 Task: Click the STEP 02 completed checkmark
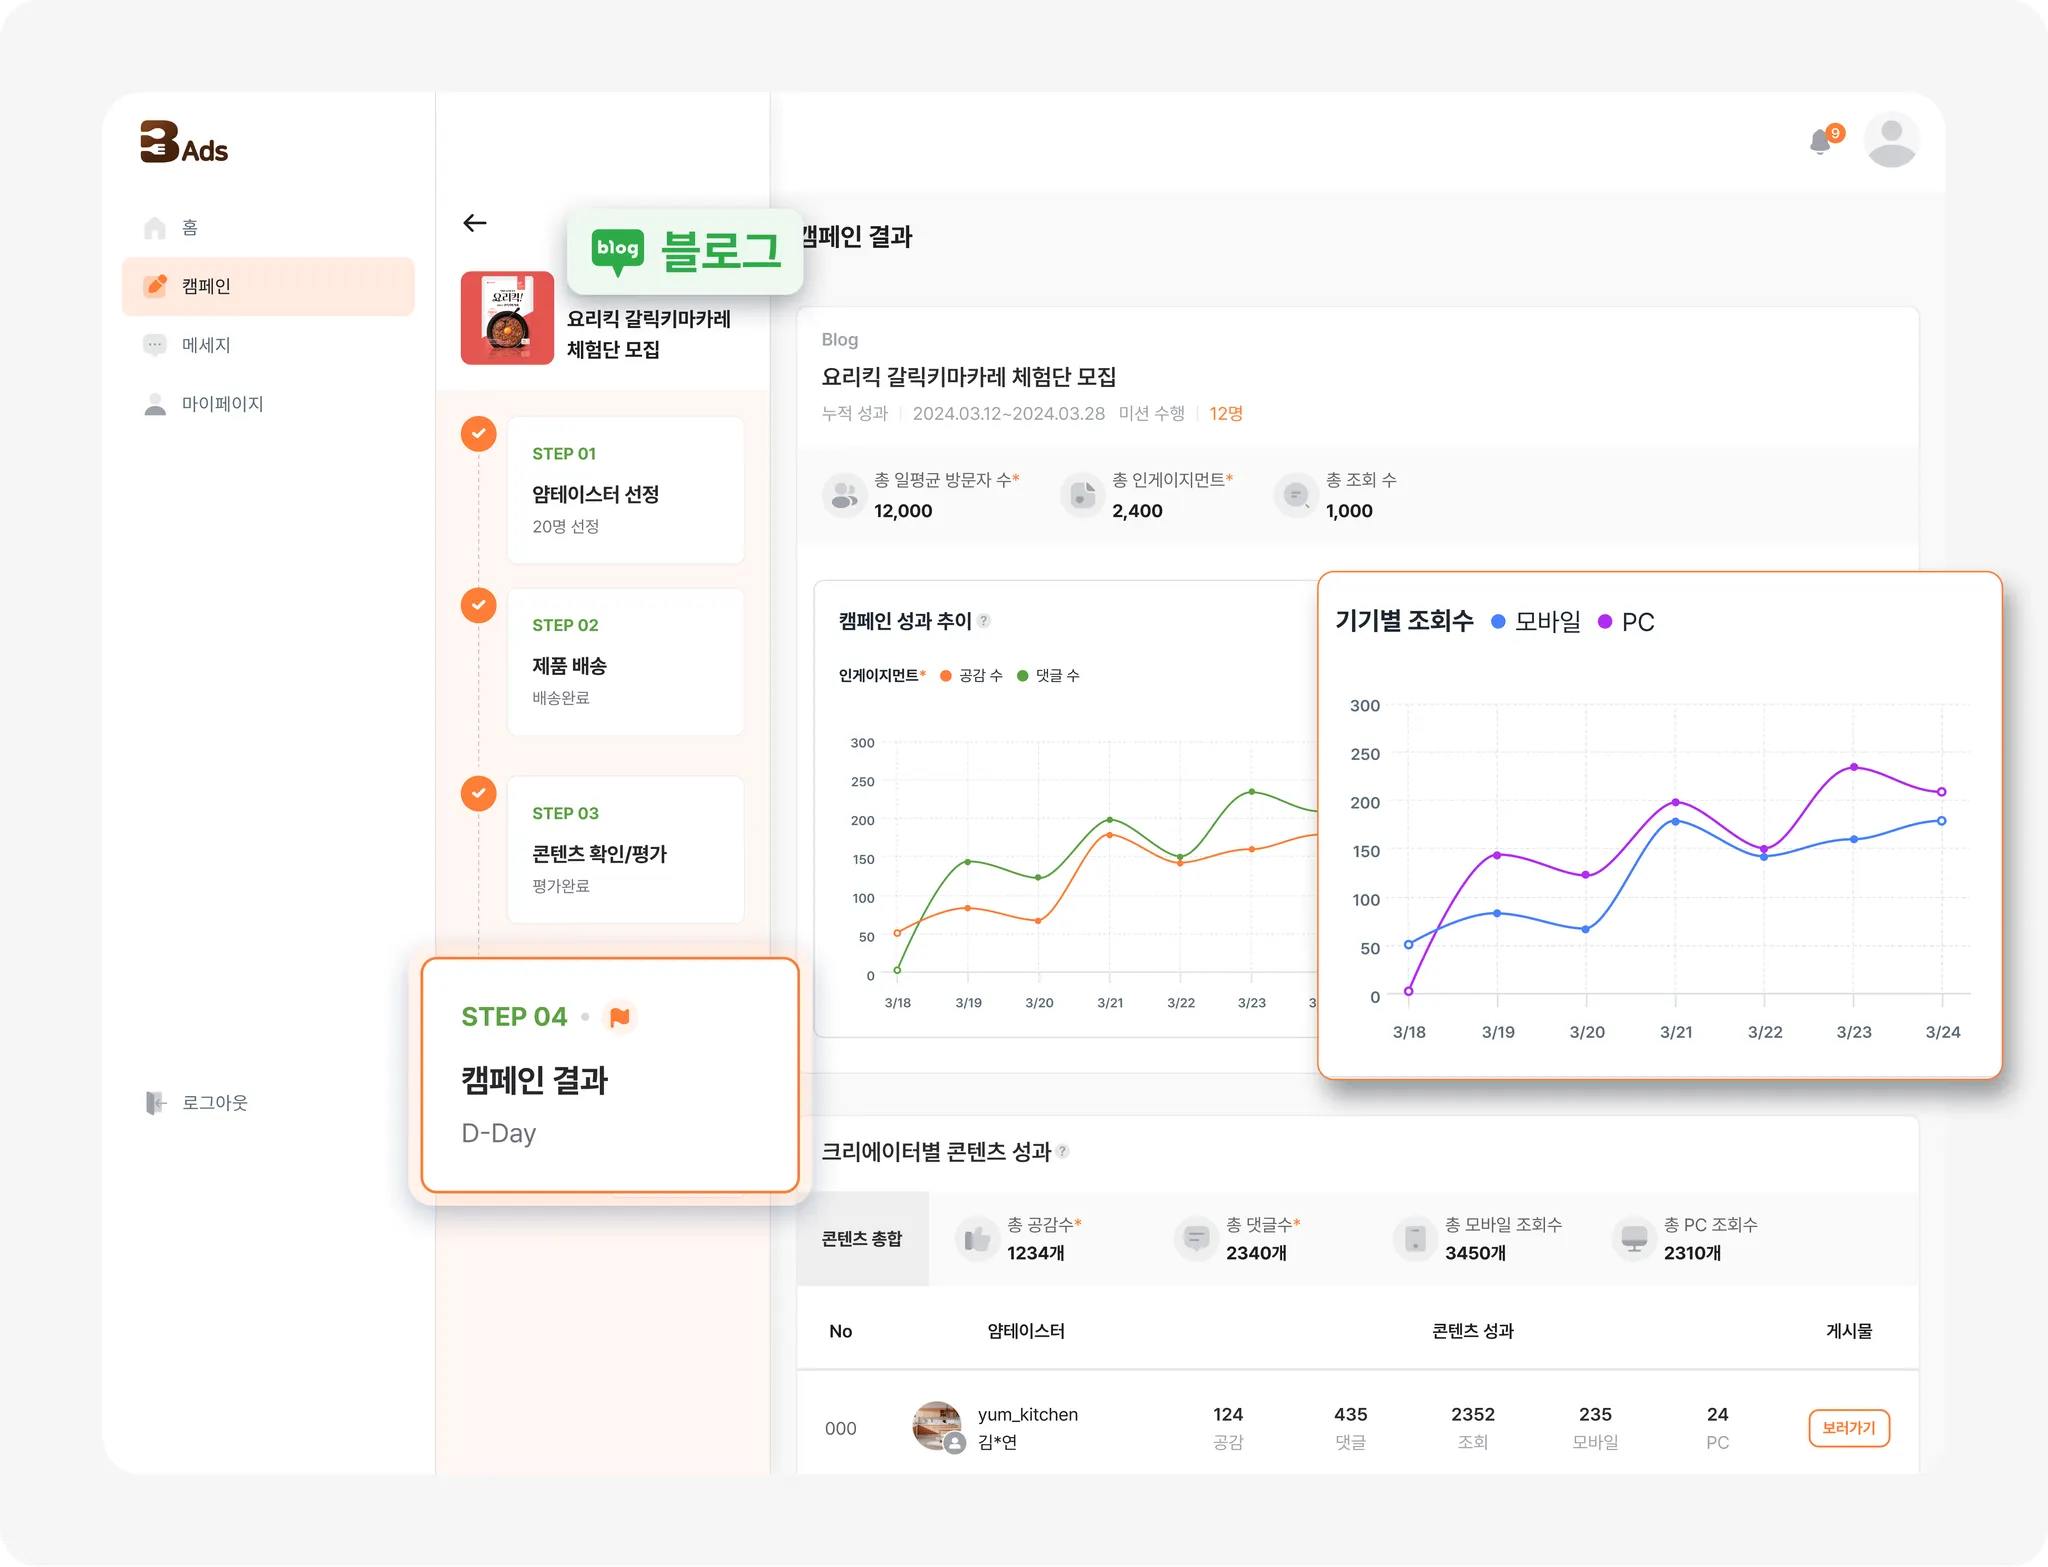coord(479,605)
